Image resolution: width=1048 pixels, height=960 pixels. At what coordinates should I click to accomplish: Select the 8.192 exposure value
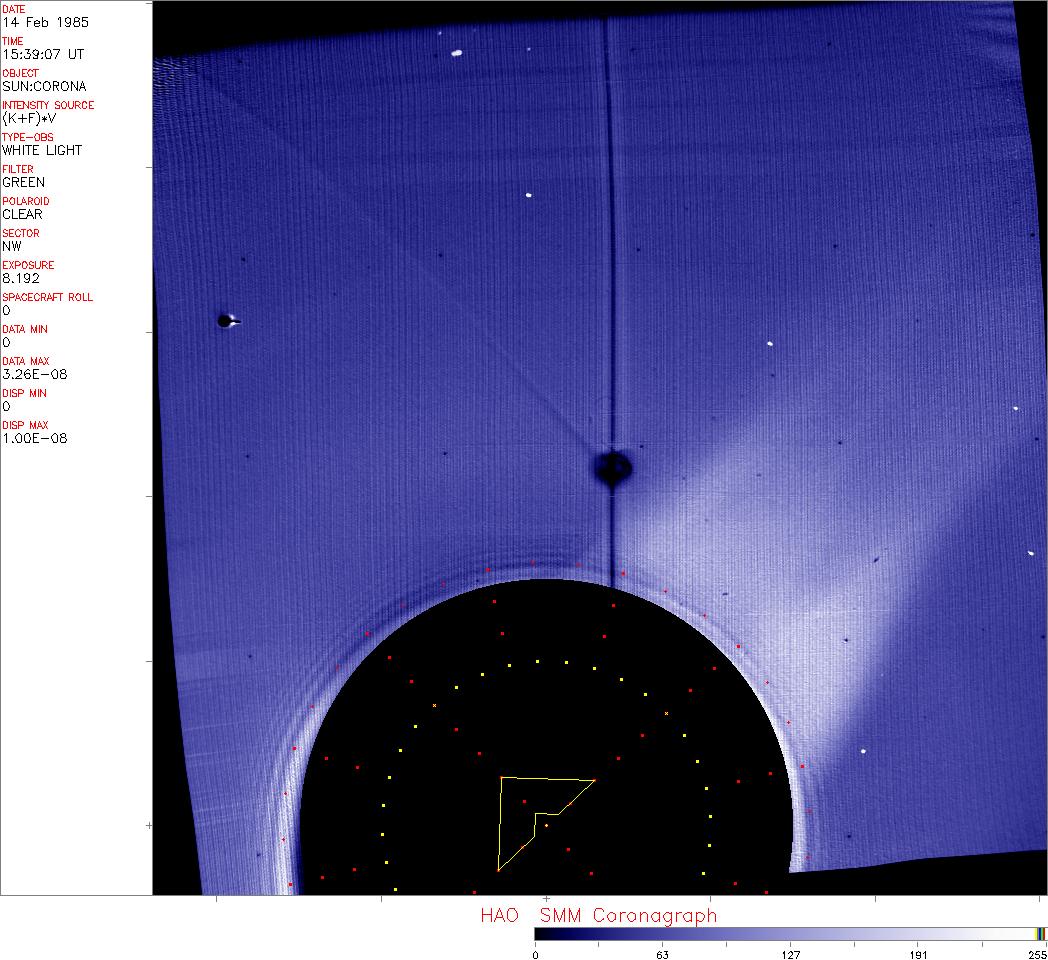click(x=21, y=279)
